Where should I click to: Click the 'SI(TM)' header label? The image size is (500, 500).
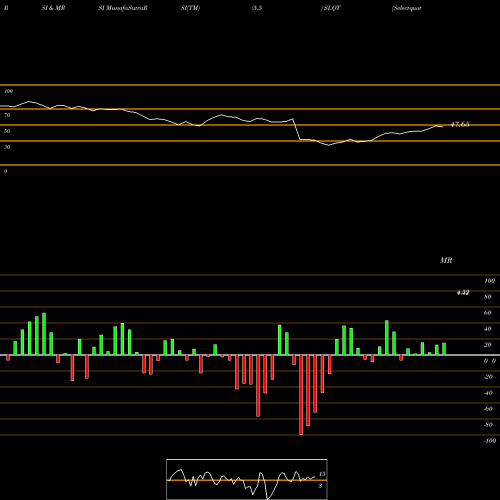[190, 8]
